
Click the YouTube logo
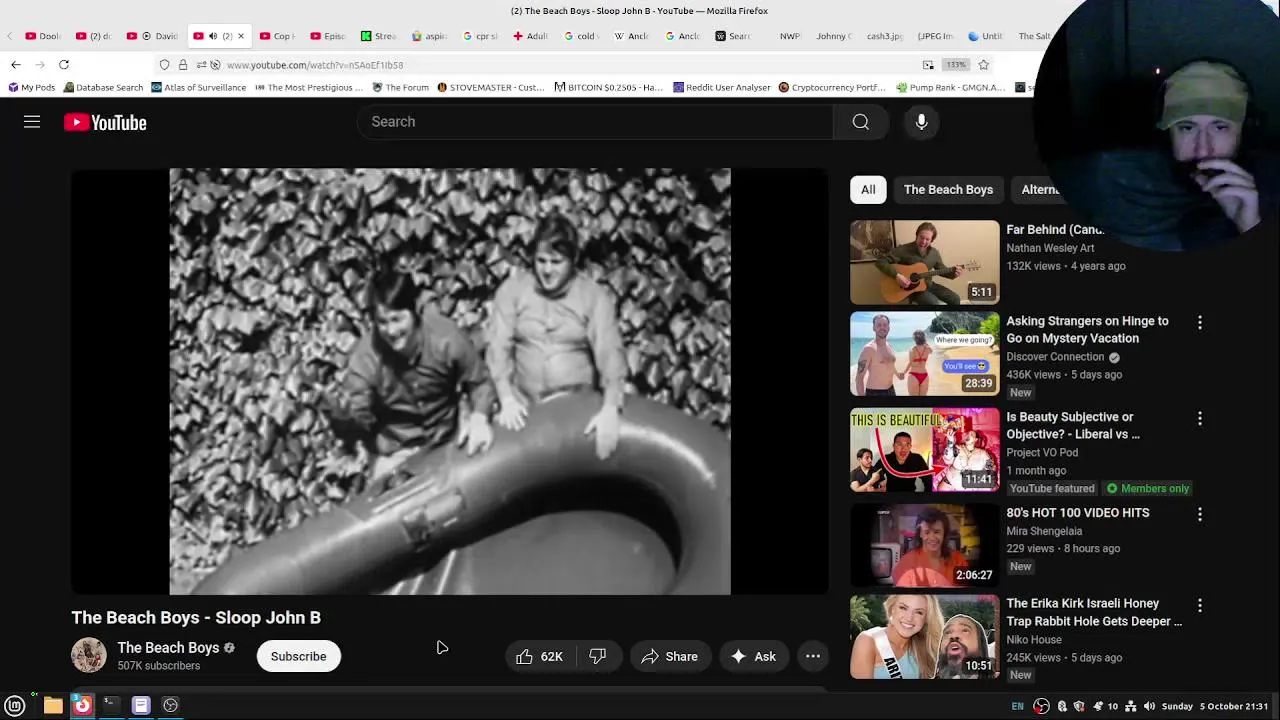coord(105,122)
